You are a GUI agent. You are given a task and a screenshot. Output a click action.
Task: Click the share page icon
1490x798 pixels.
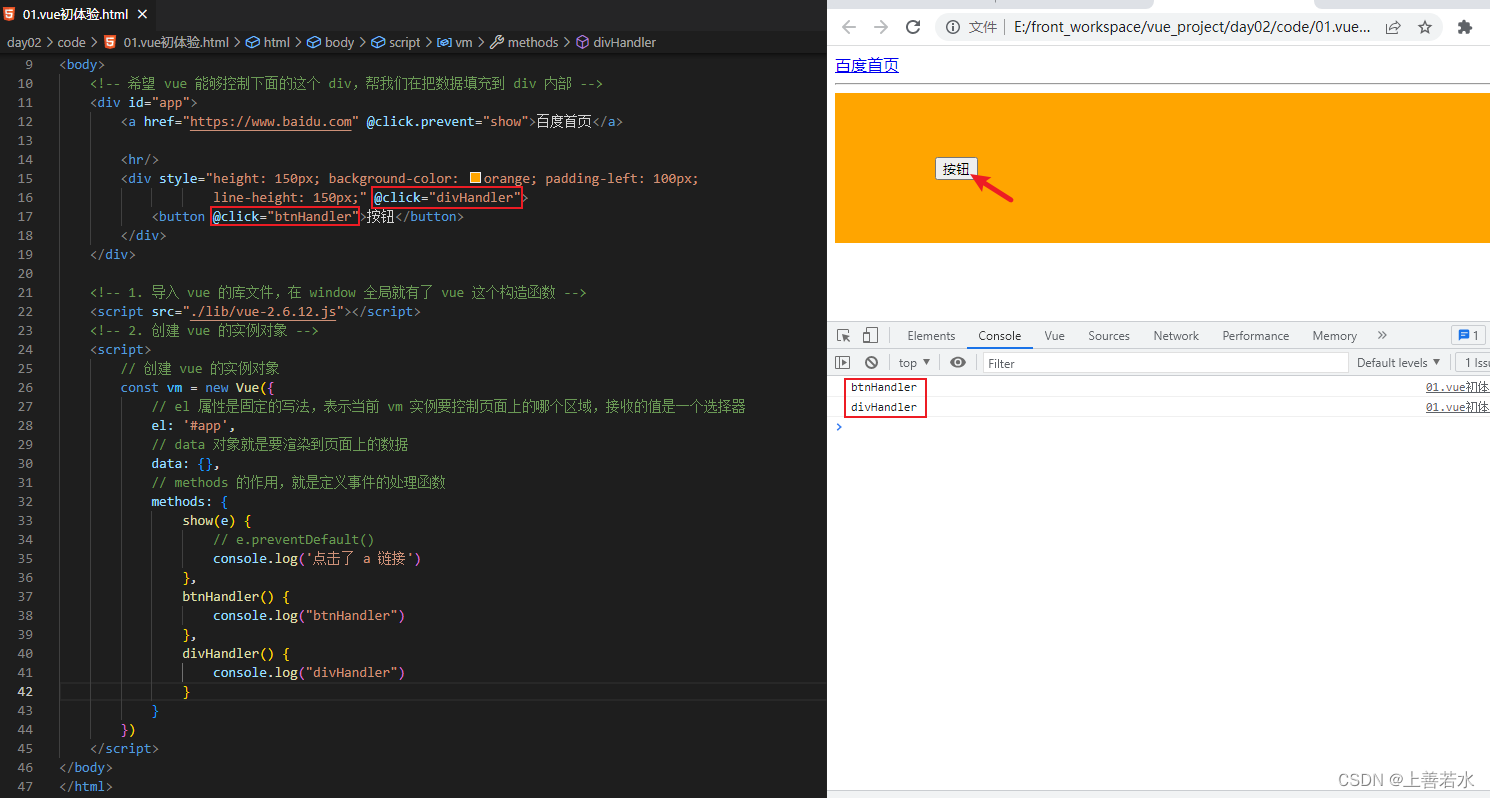click(1393, 27)
